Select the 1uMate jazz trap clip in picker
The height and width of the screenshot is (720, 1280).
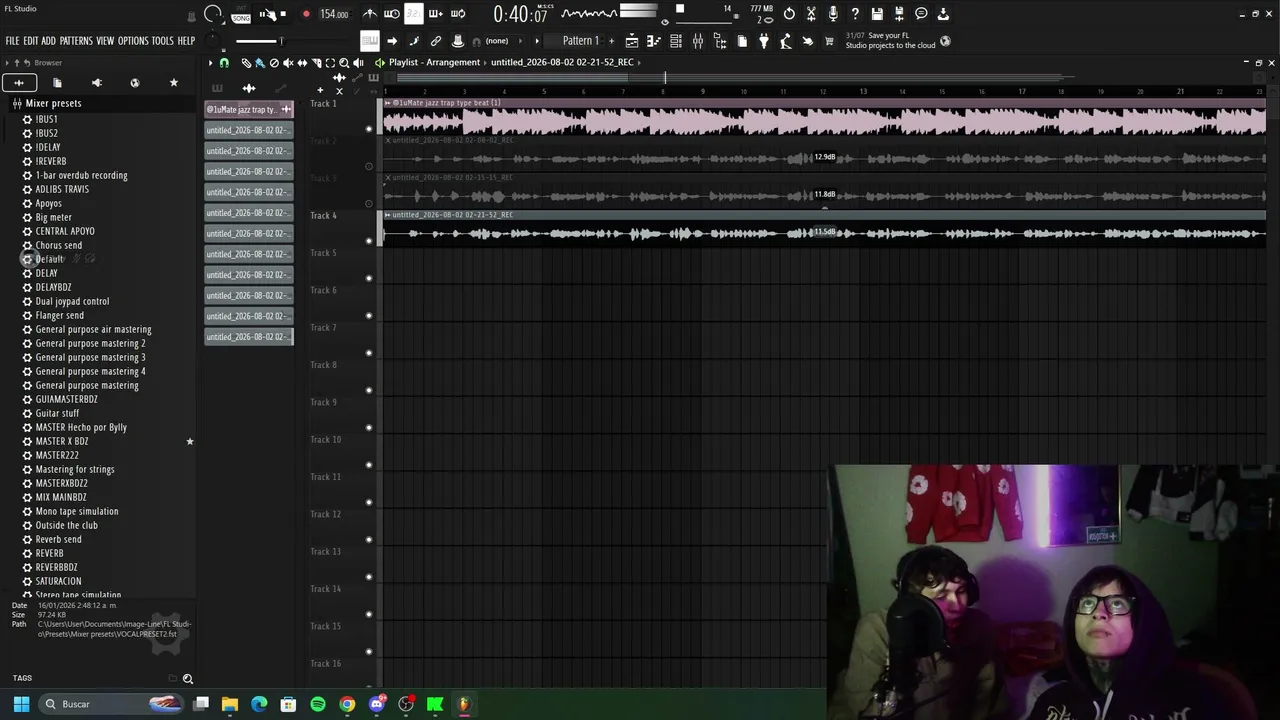tap(249, 109)
